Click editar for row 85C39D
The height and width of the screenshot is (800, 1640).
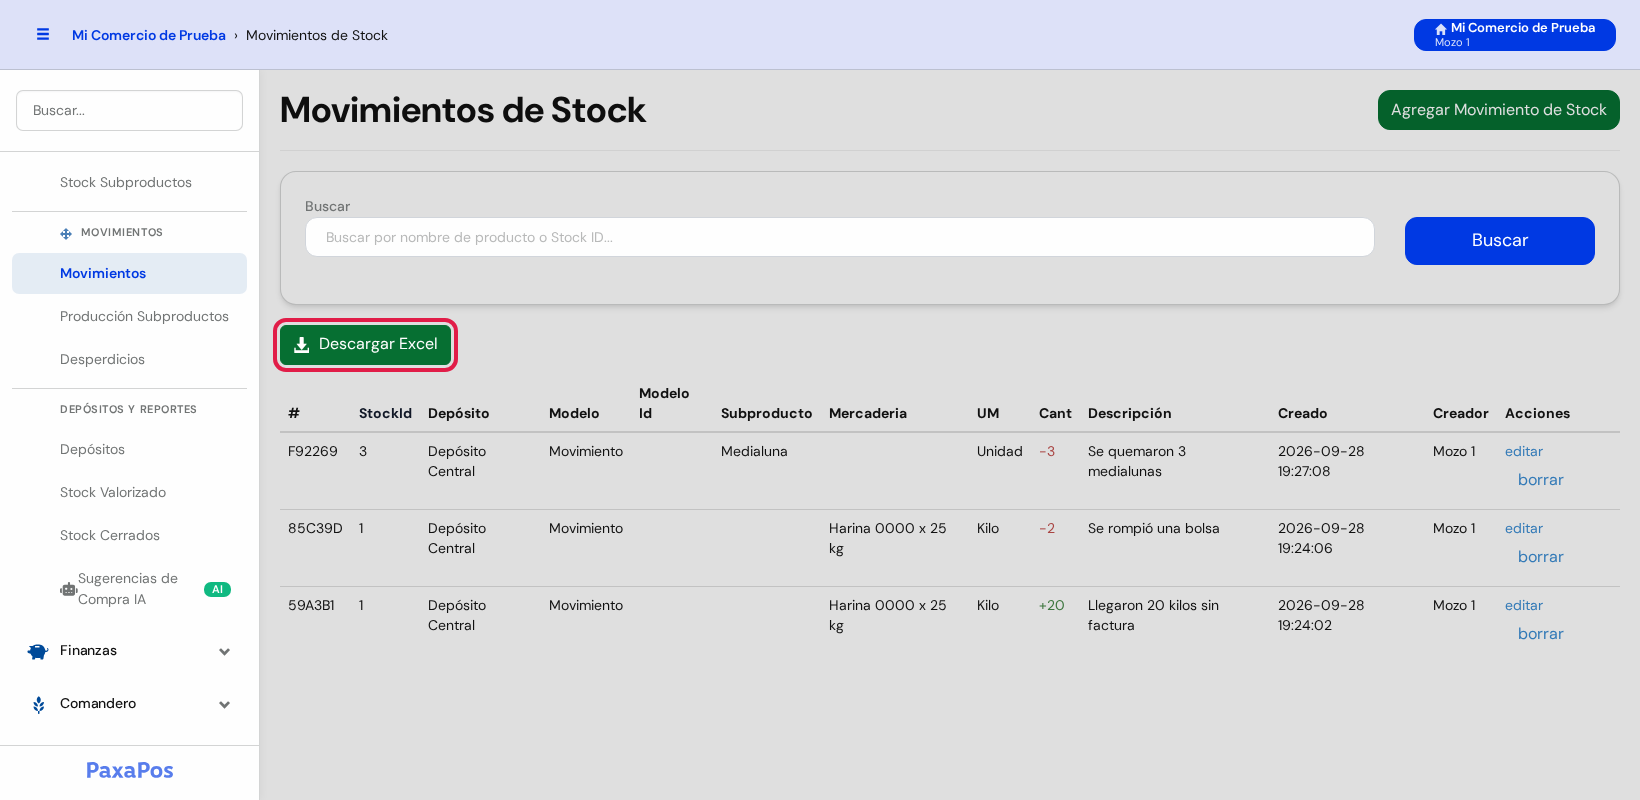[x=1523, y=528]
